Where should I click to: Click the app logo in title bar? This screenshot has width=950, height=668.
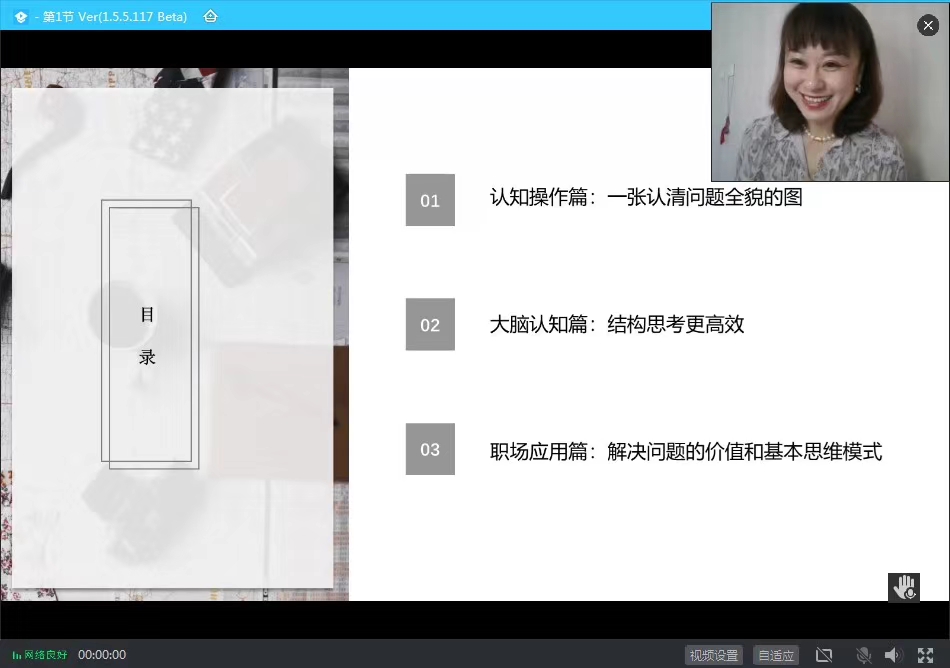click(x=21, y=17)
